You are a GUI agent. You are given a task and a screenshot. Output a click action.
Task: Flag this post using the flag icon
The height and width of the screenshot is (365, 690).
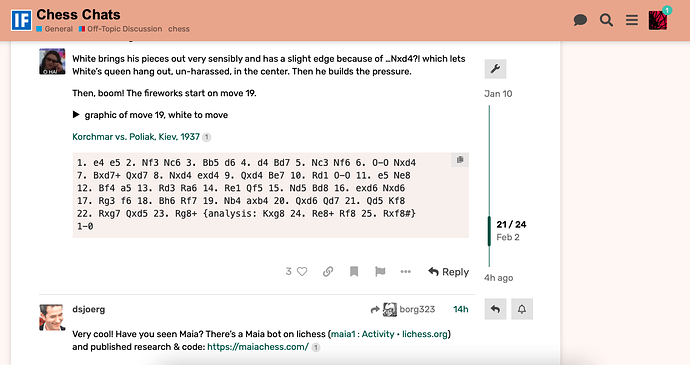pos(380,272)
